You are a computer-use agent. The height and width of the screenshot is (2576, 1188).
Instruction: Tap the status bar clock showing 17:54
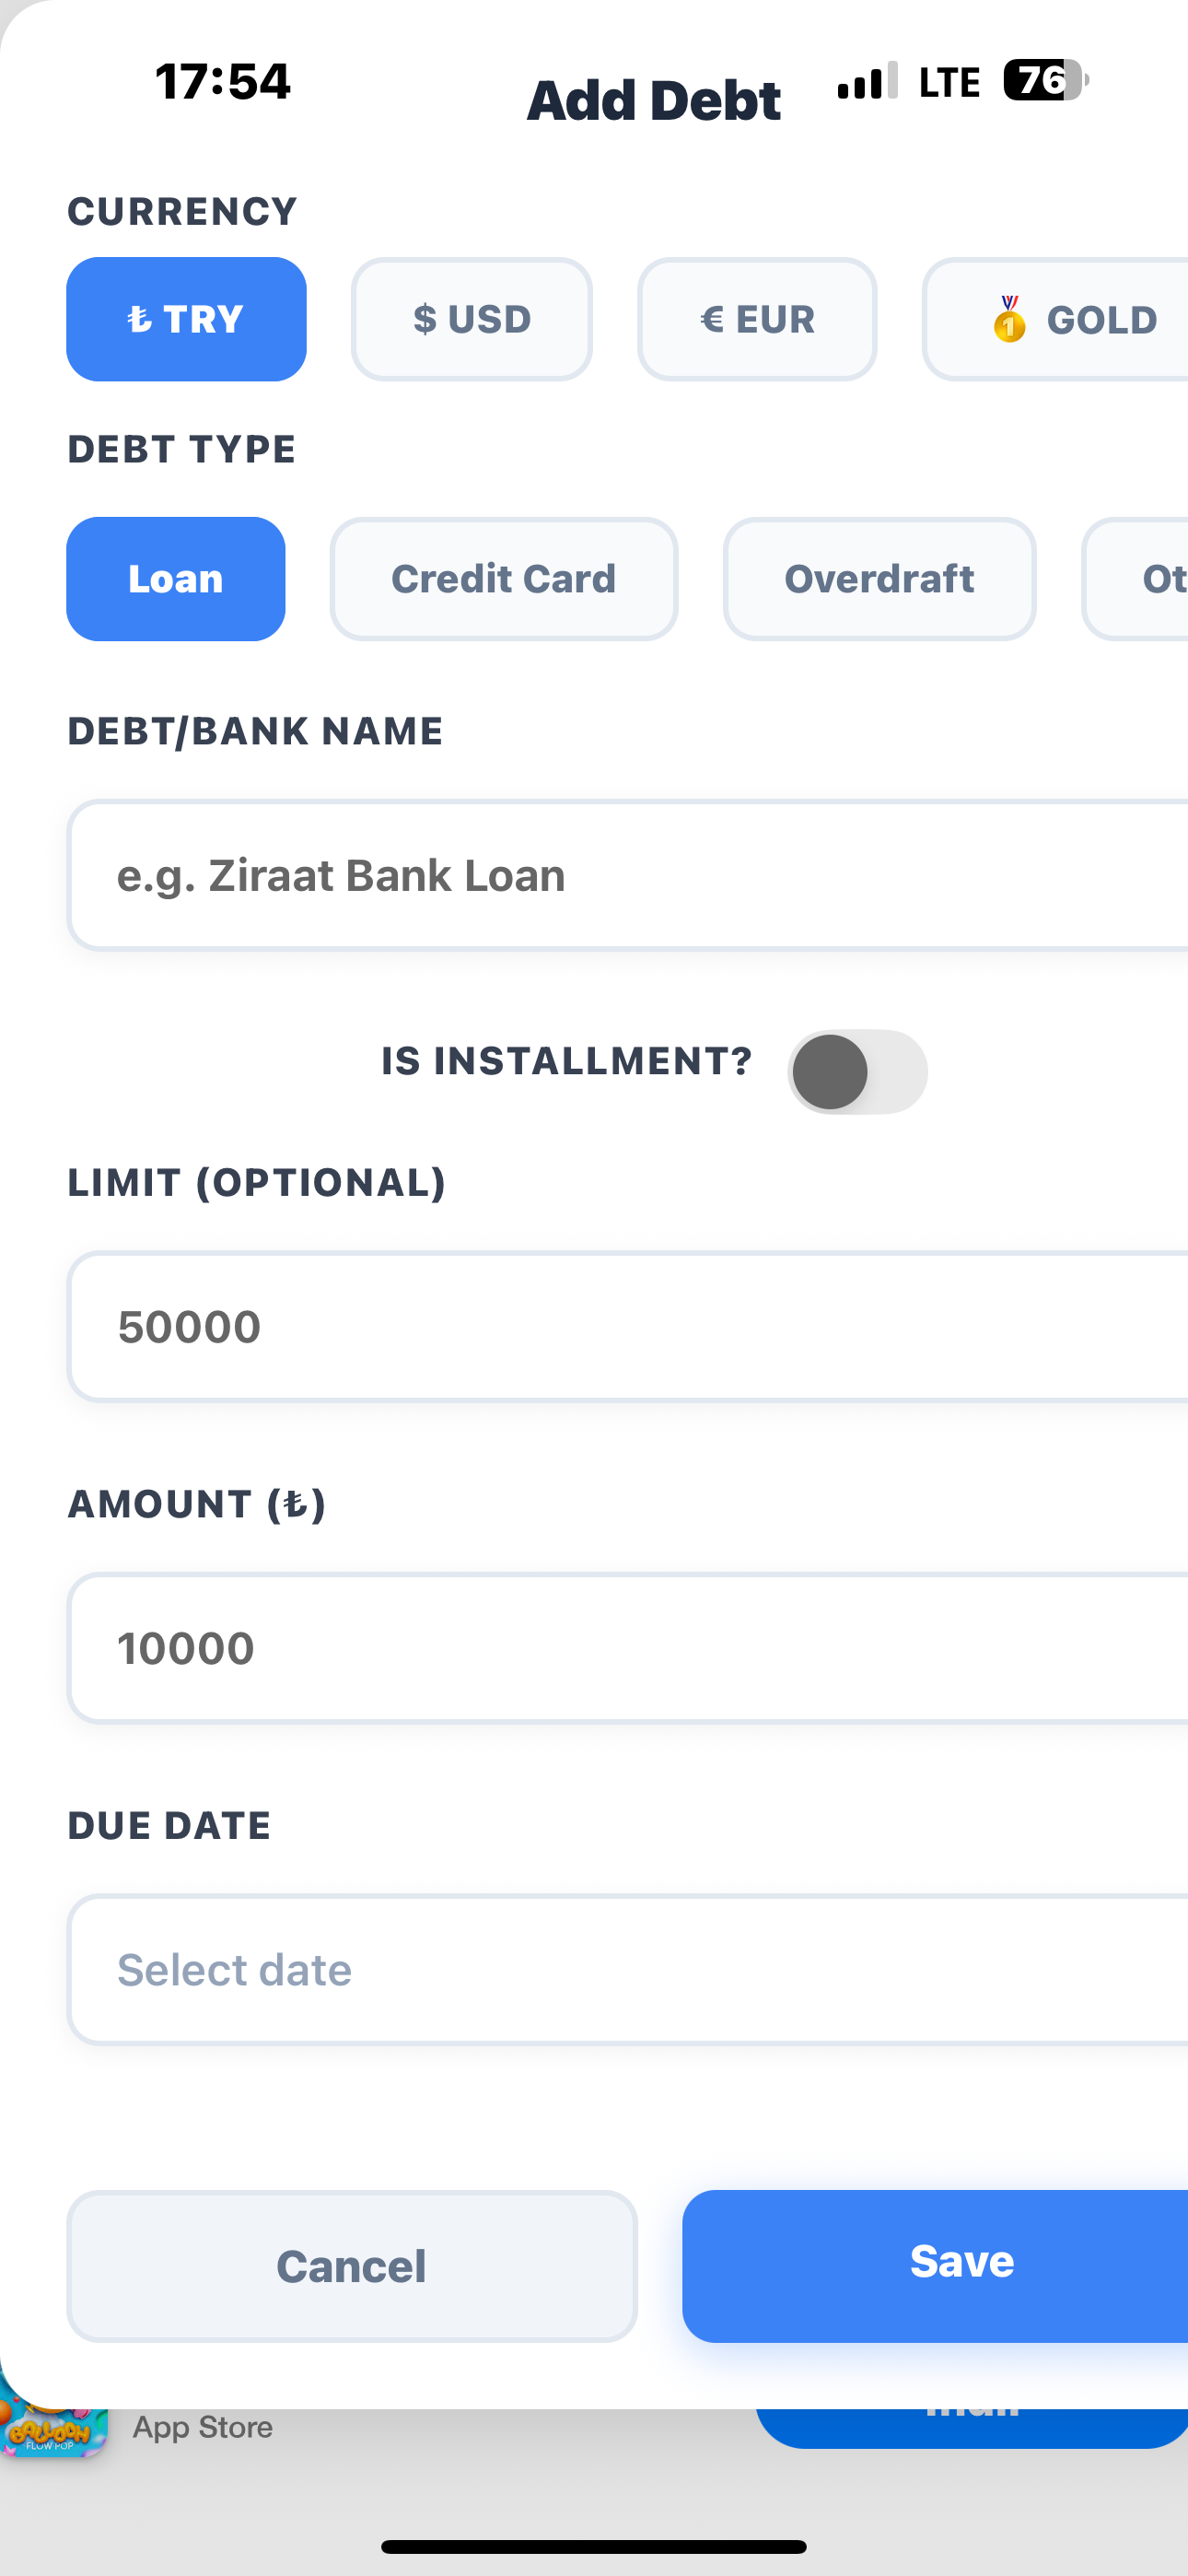[x=222, y=81]
